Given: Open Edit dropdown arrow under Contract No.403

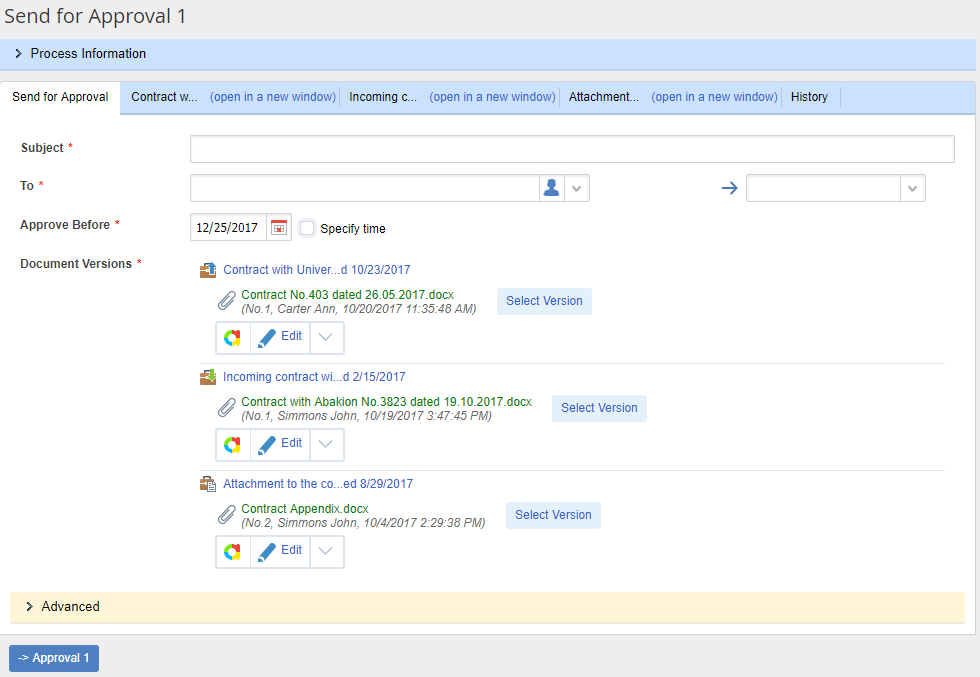Looking at the screenshot, I should pyautogui.click(x=326, y=338).
